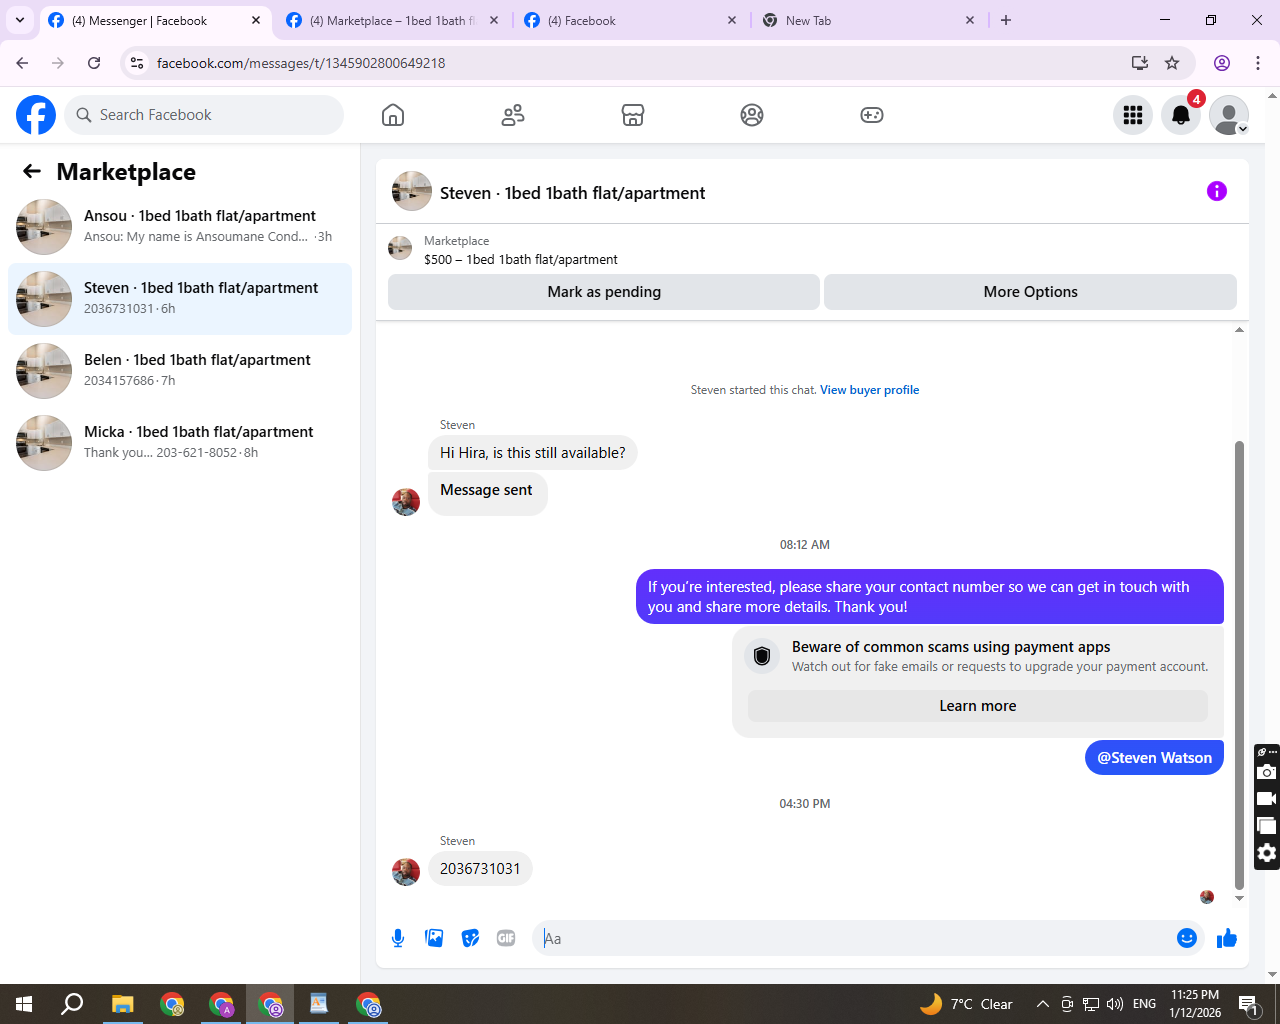
Task: Click chat scroll down arrow
Action: (x=1239, y=898)
